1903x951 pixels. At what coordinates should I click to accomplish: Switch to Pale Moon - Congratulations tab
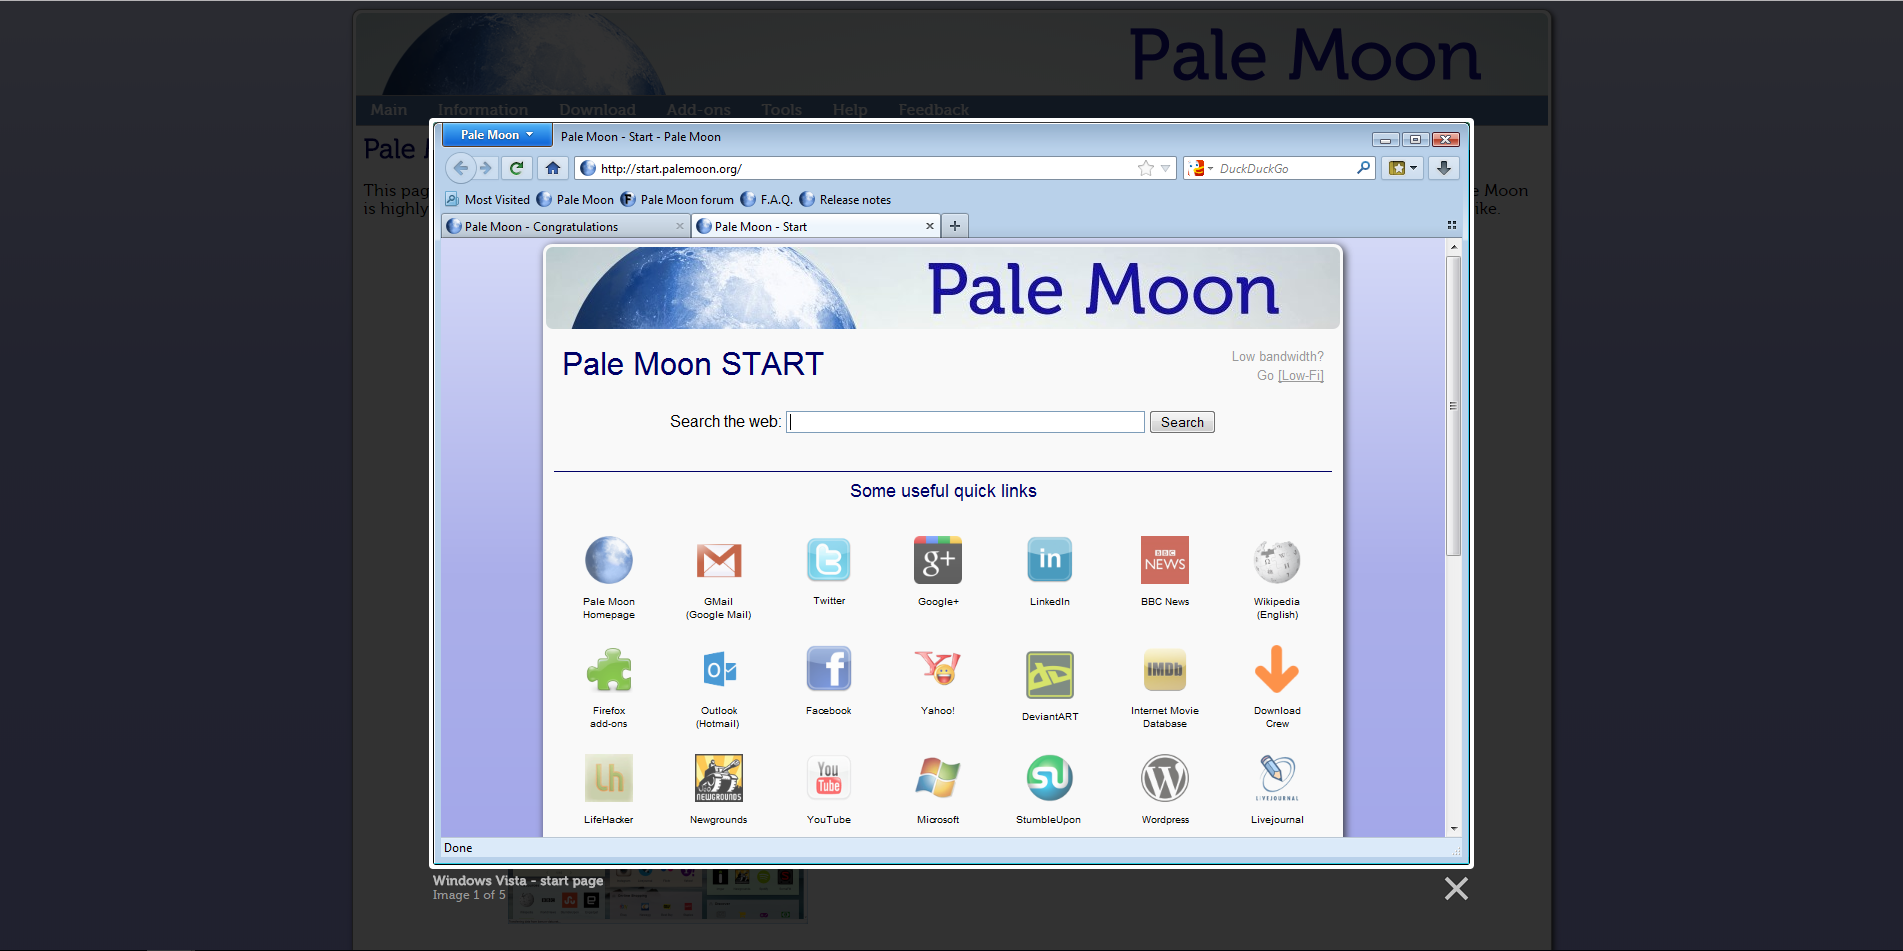[x=565, y=227]
